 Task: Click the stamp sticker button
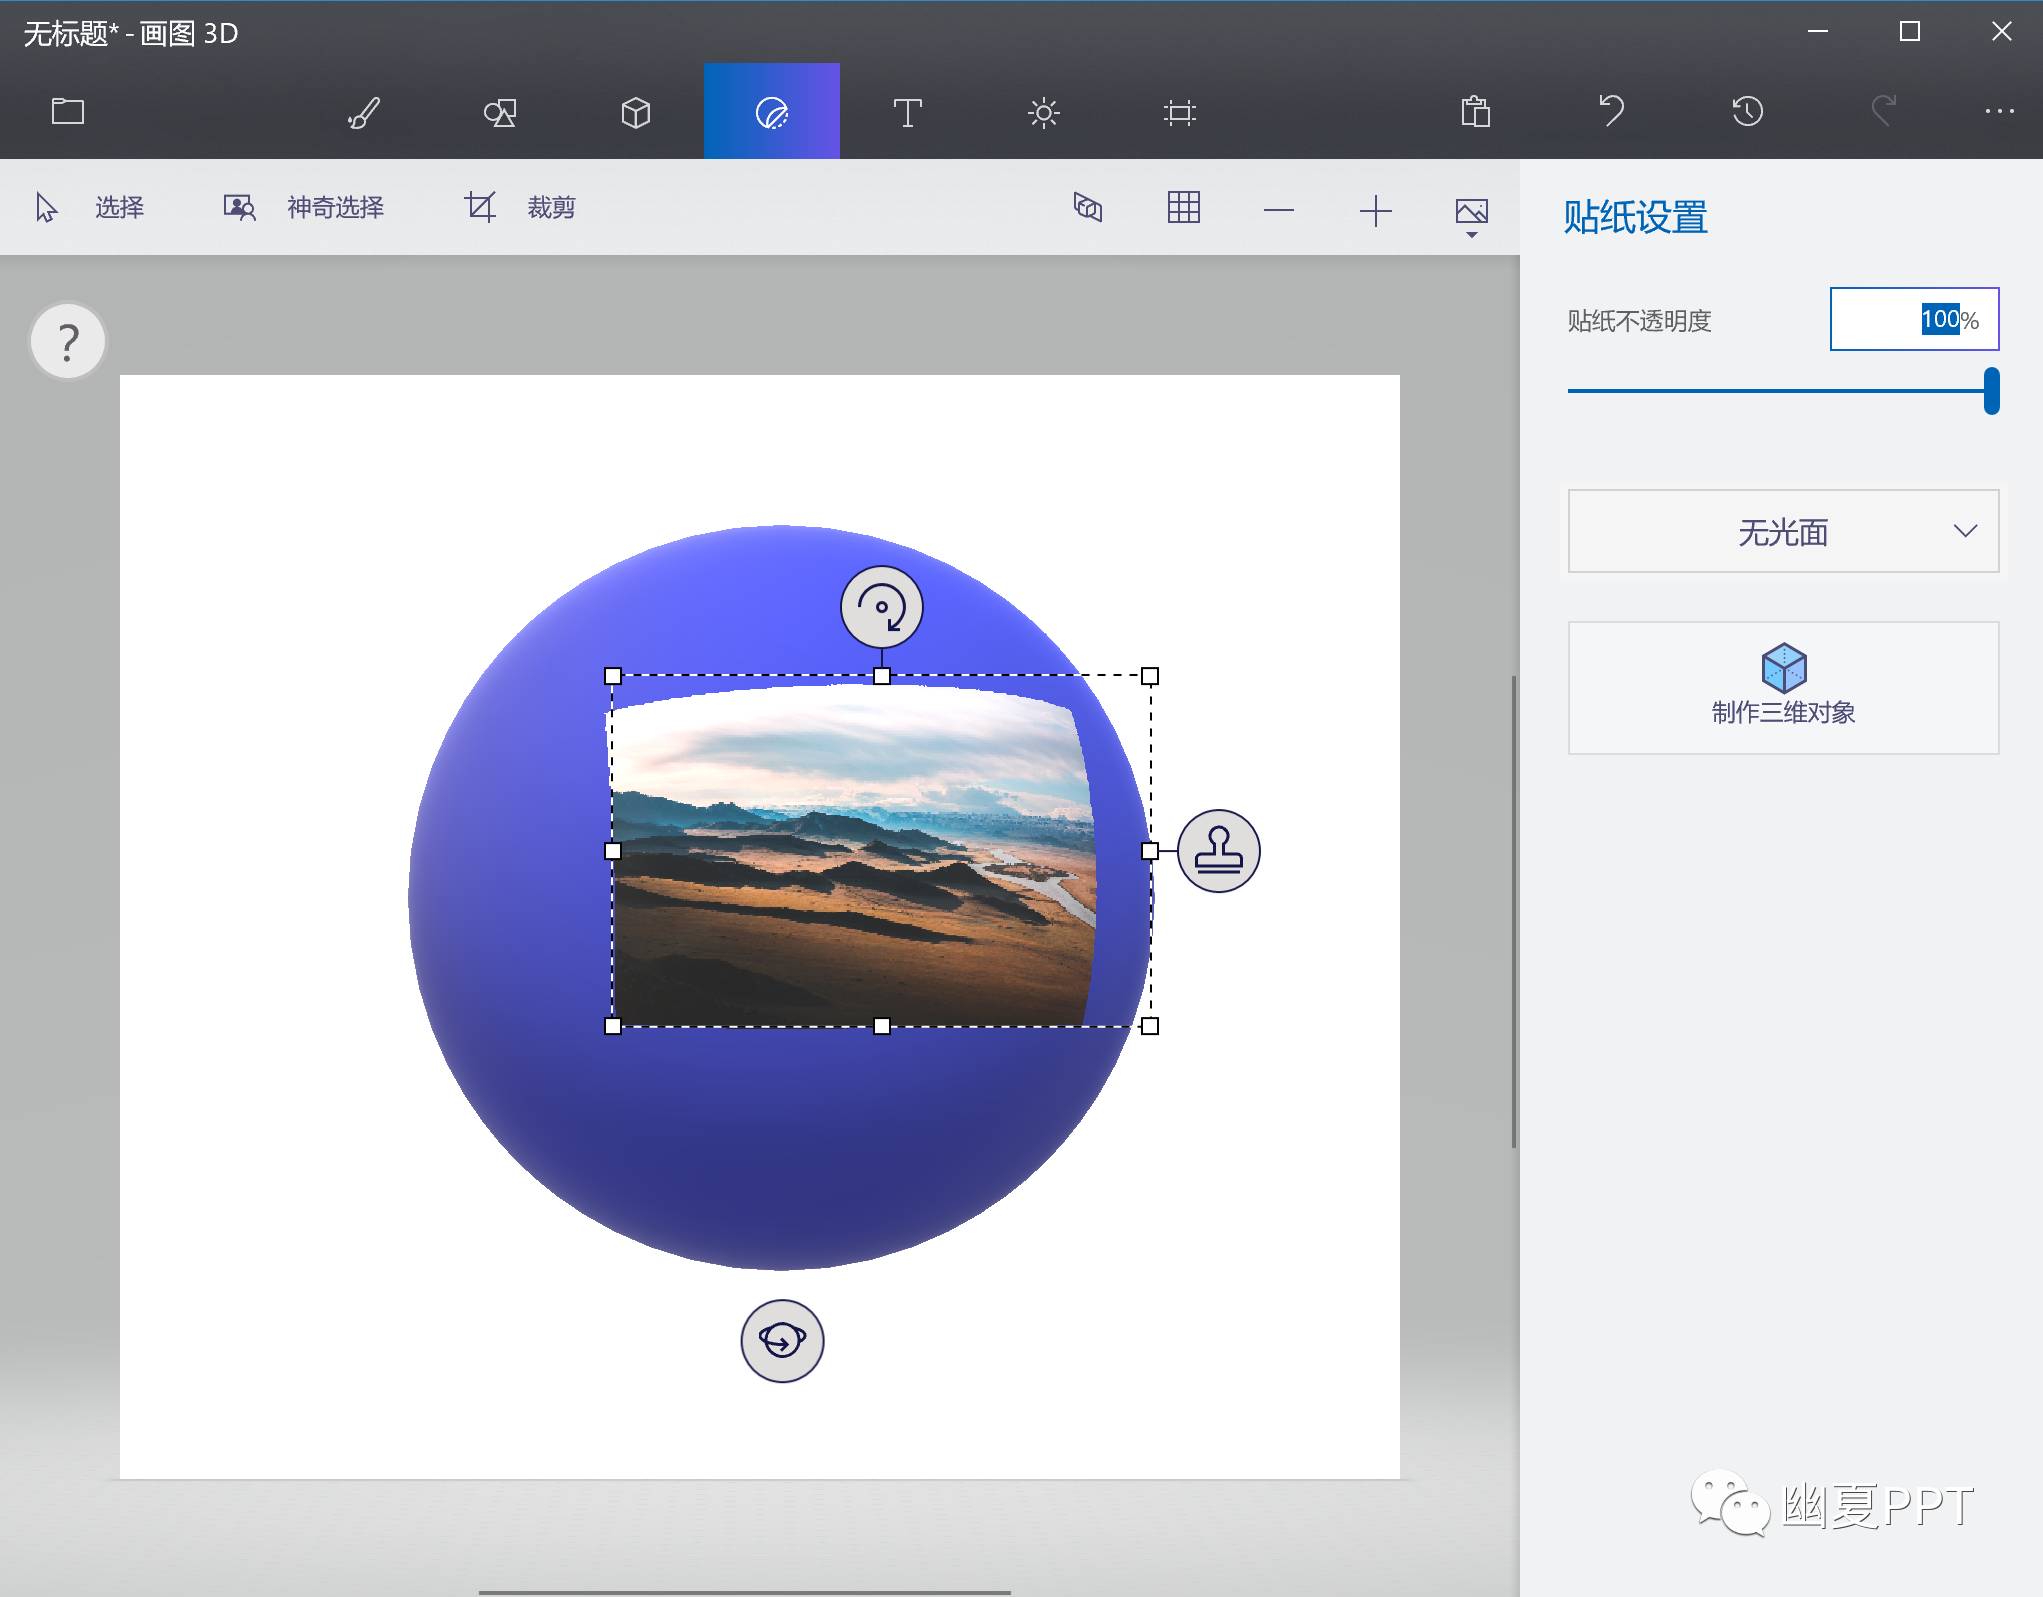tap(1218, 851)
